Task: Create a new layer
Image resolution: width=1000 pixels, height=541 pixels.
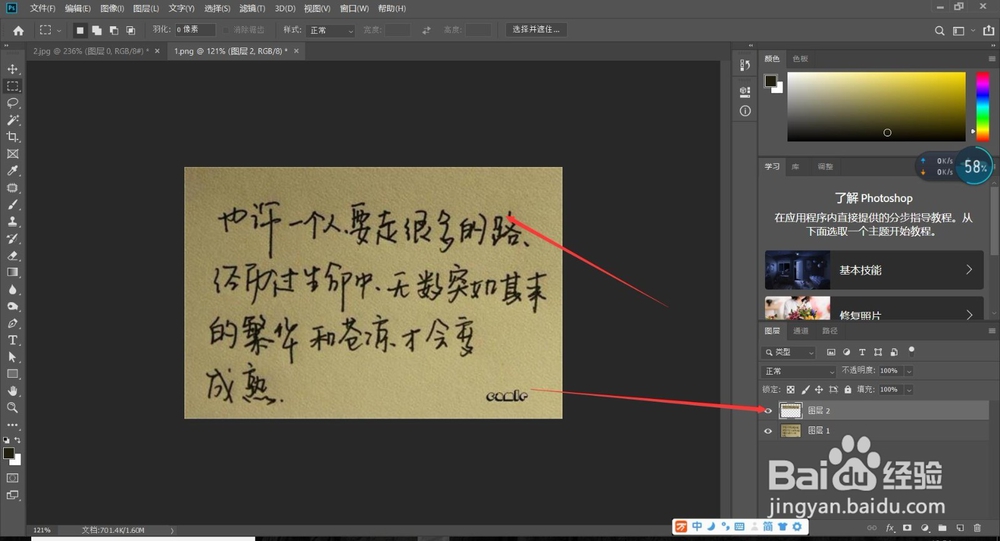Action: pos(960,528)
